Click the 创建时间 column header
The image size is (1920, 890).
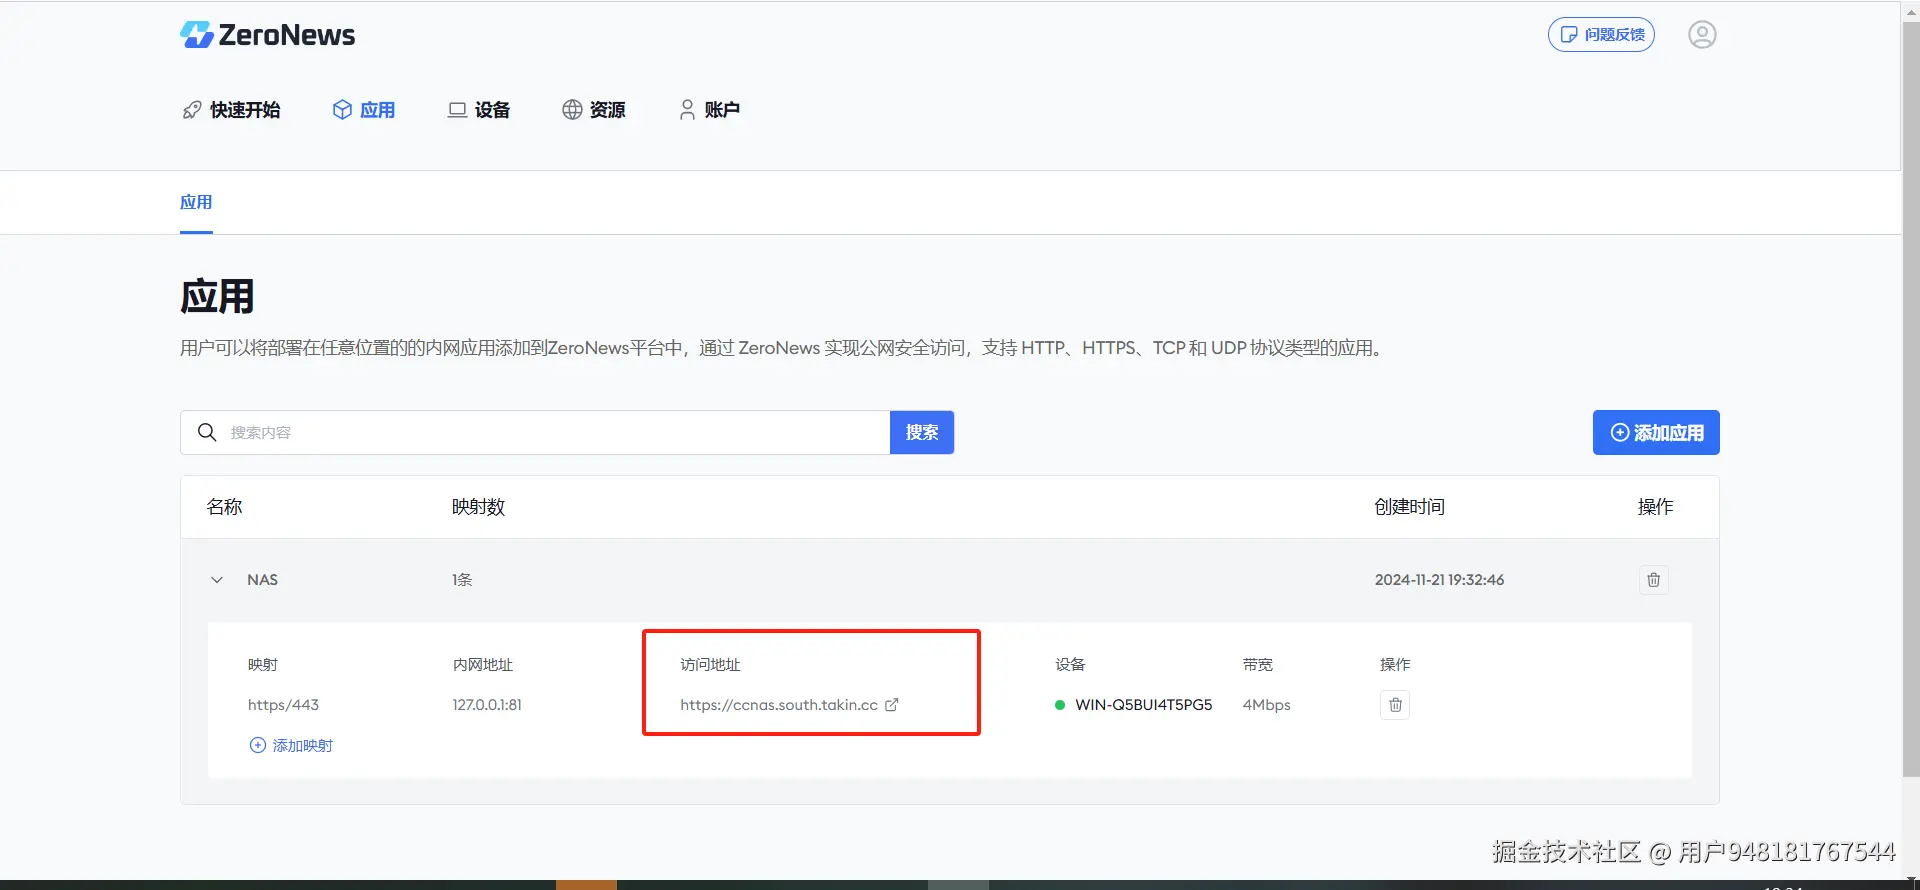pyautogui.click(x=1410, y=507)
